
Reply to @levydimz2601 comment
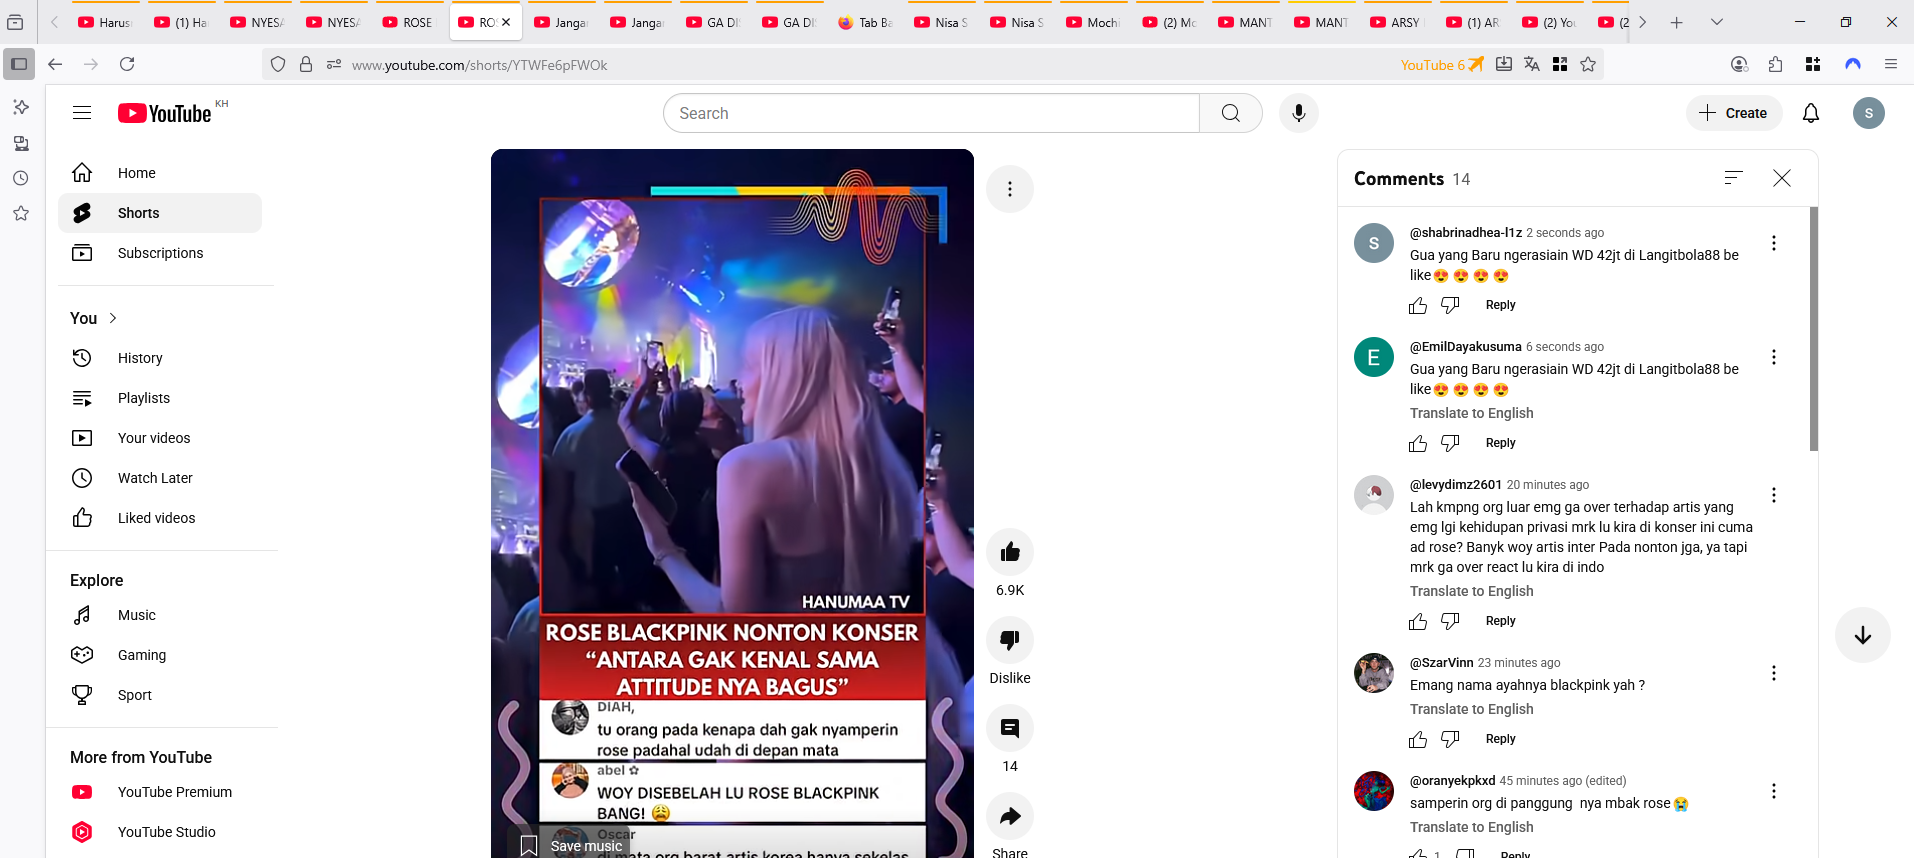coord(1500,621)
